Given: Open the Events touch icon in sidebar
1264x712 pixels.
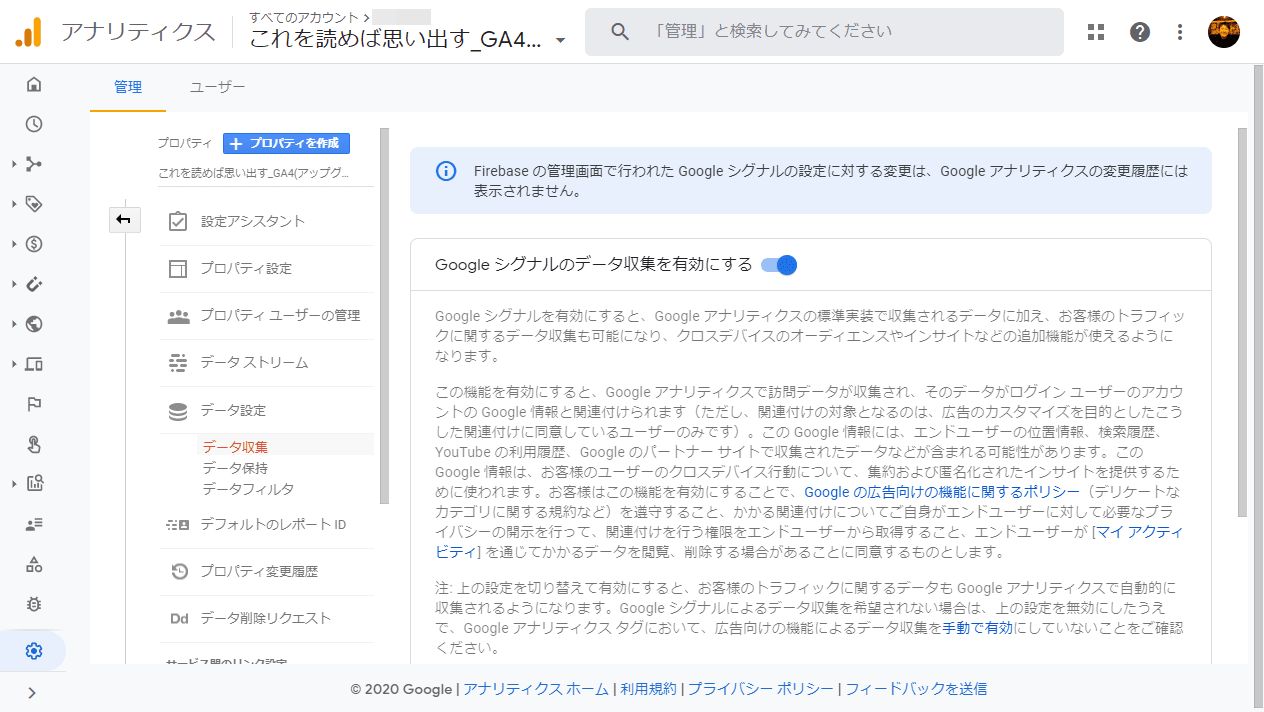Looking at the screenshot, I should [x=34, y=444].
